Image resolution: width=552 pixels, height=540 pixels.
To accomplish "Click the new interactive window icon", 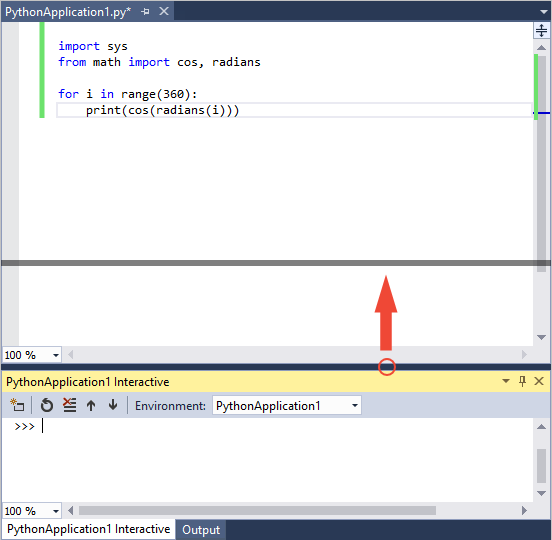I will tap(17, 405).
